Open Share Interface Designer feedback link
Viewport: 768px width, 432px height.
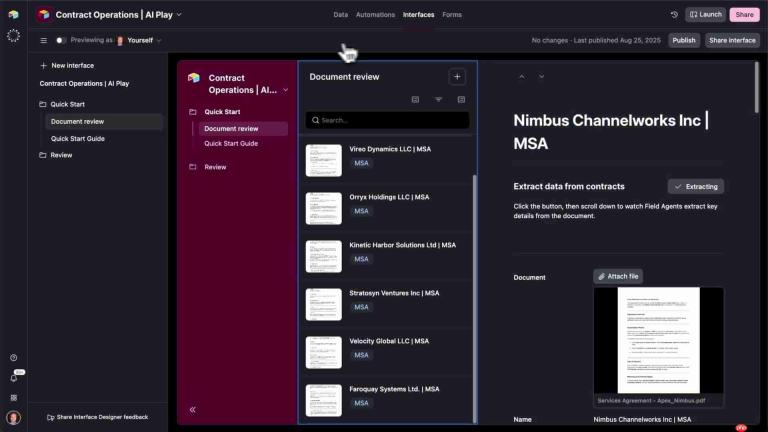point(97,417)
